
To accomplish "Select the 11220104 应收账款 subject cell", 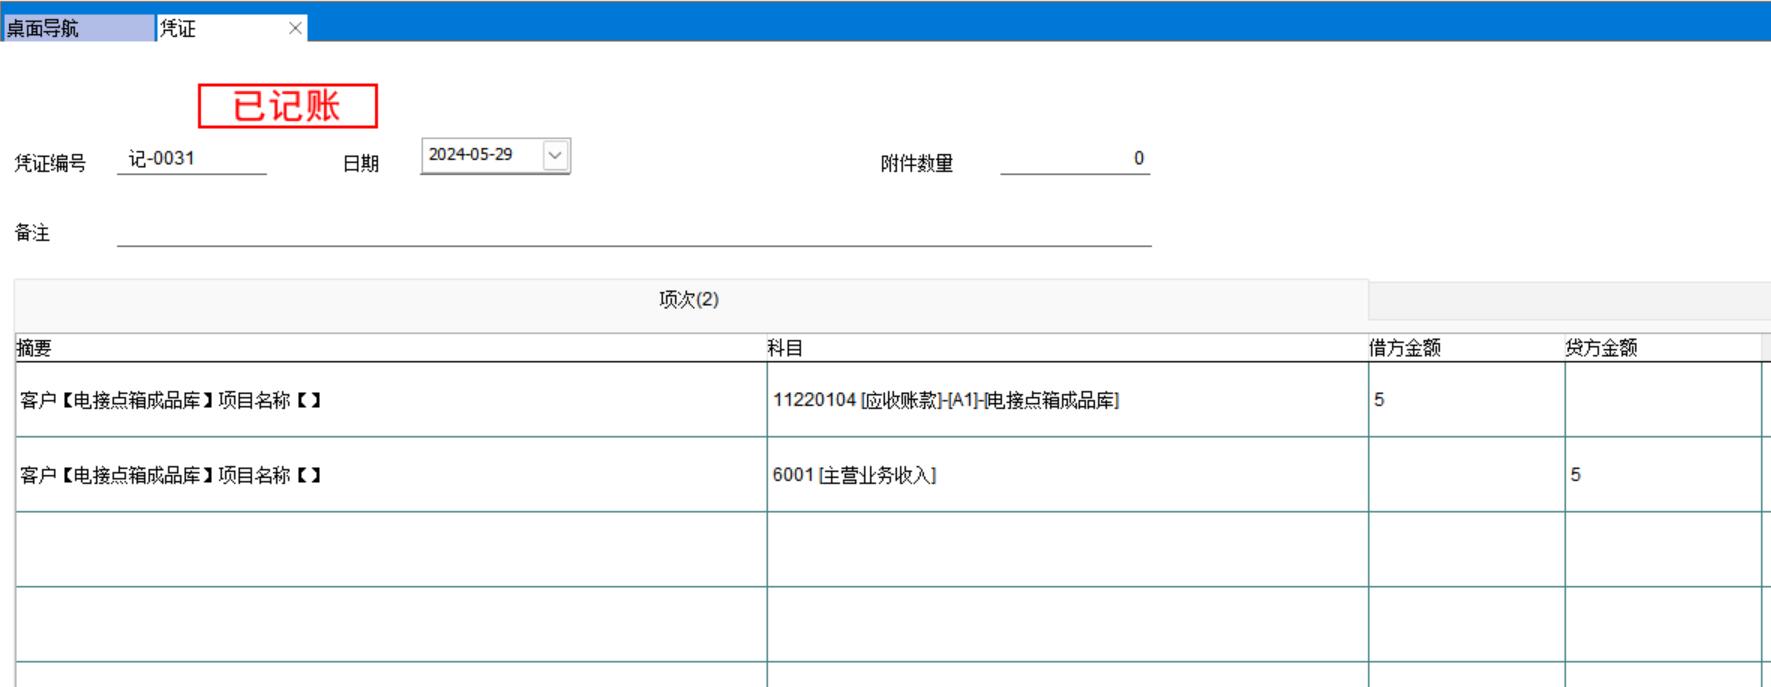I will pos(1066,400).
